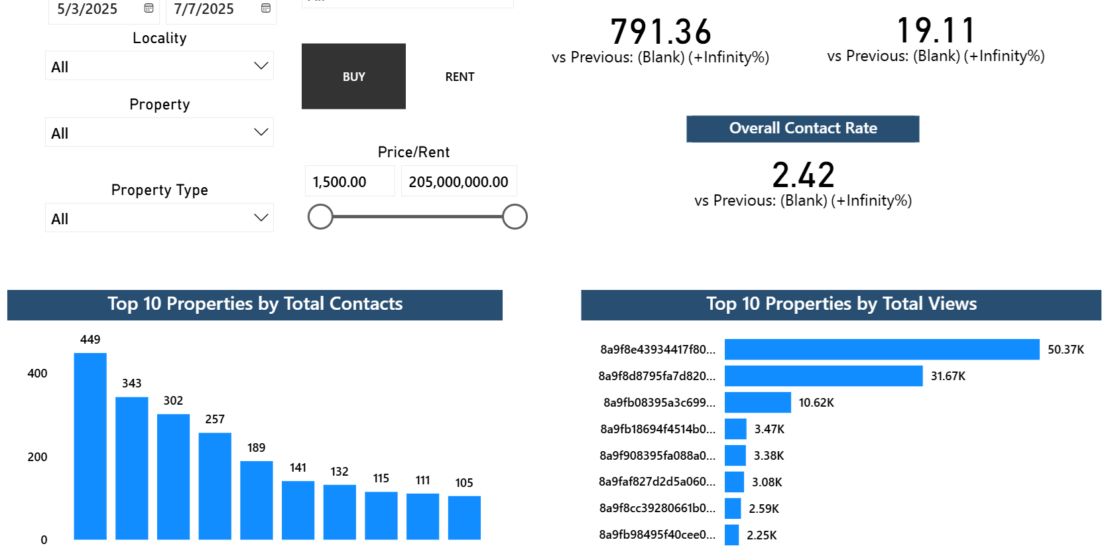Open the end date calendar picker icon
The image size is (1110, 550).
[265, 8]
